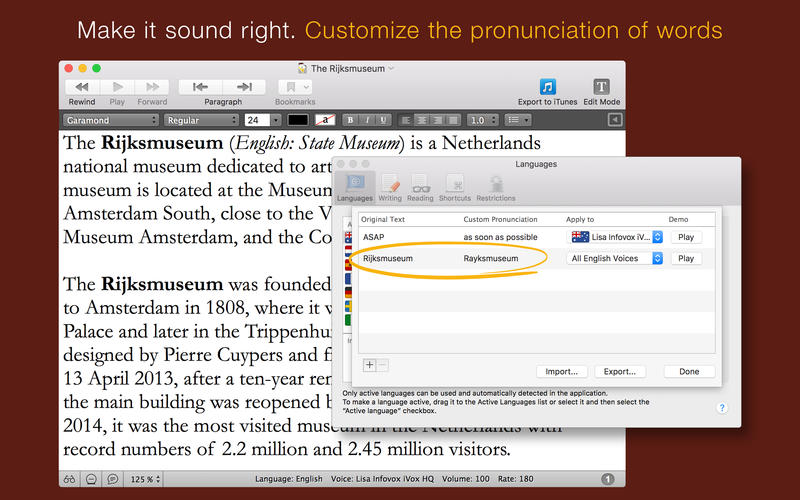Screen dimensions: 800x500
Task: Open the text background color swatch
Action: (x=325, y=120)
